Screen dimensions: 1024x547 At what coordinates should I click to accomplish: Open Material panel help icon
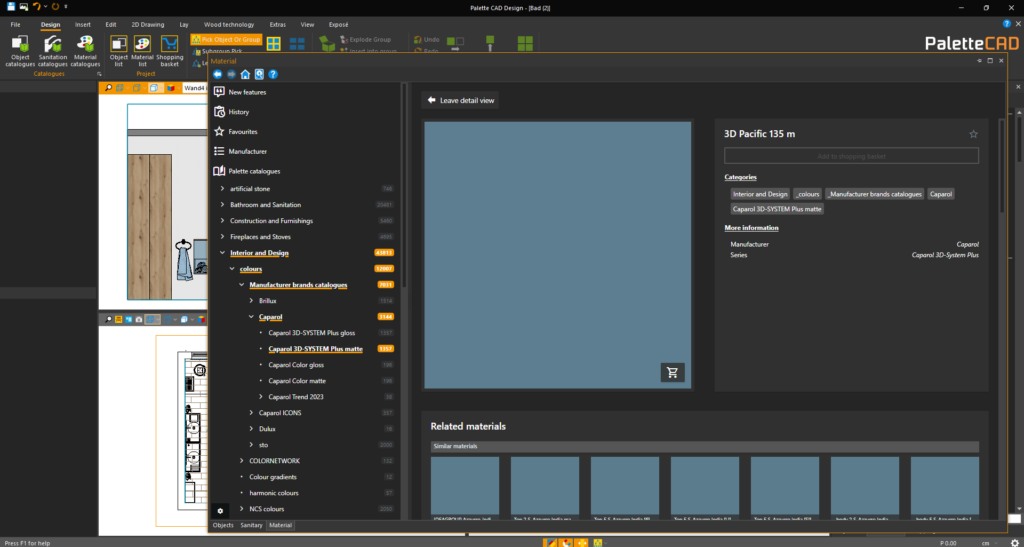coord(273,74)
